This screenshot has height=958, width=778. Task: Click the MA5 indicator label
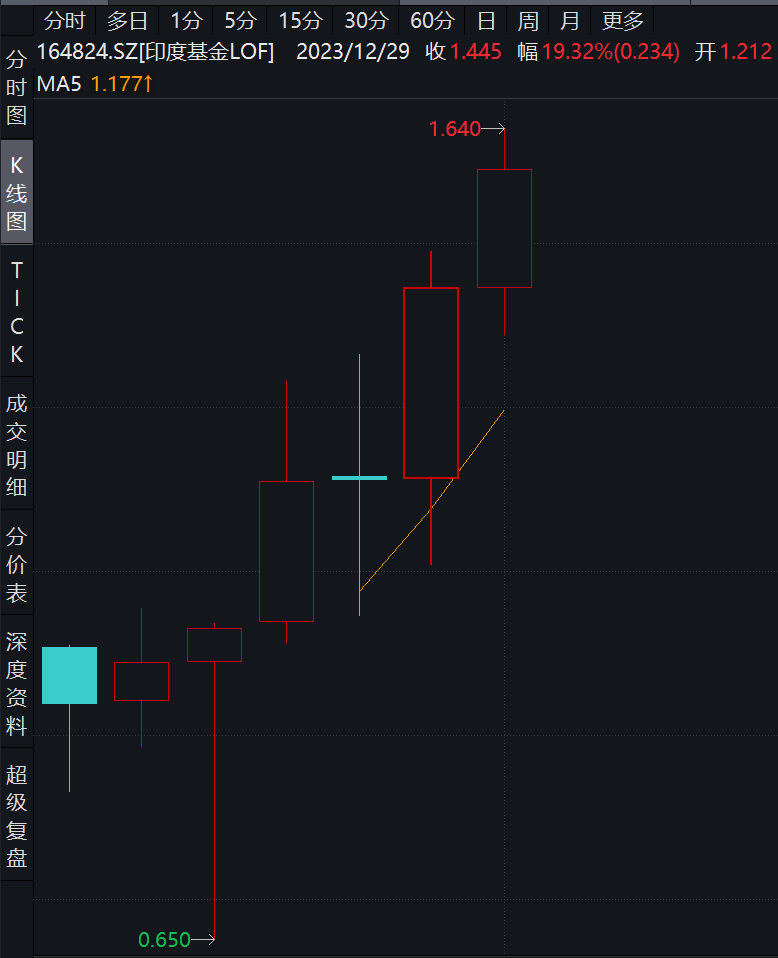pyautogui.click(x=59, y=84)
